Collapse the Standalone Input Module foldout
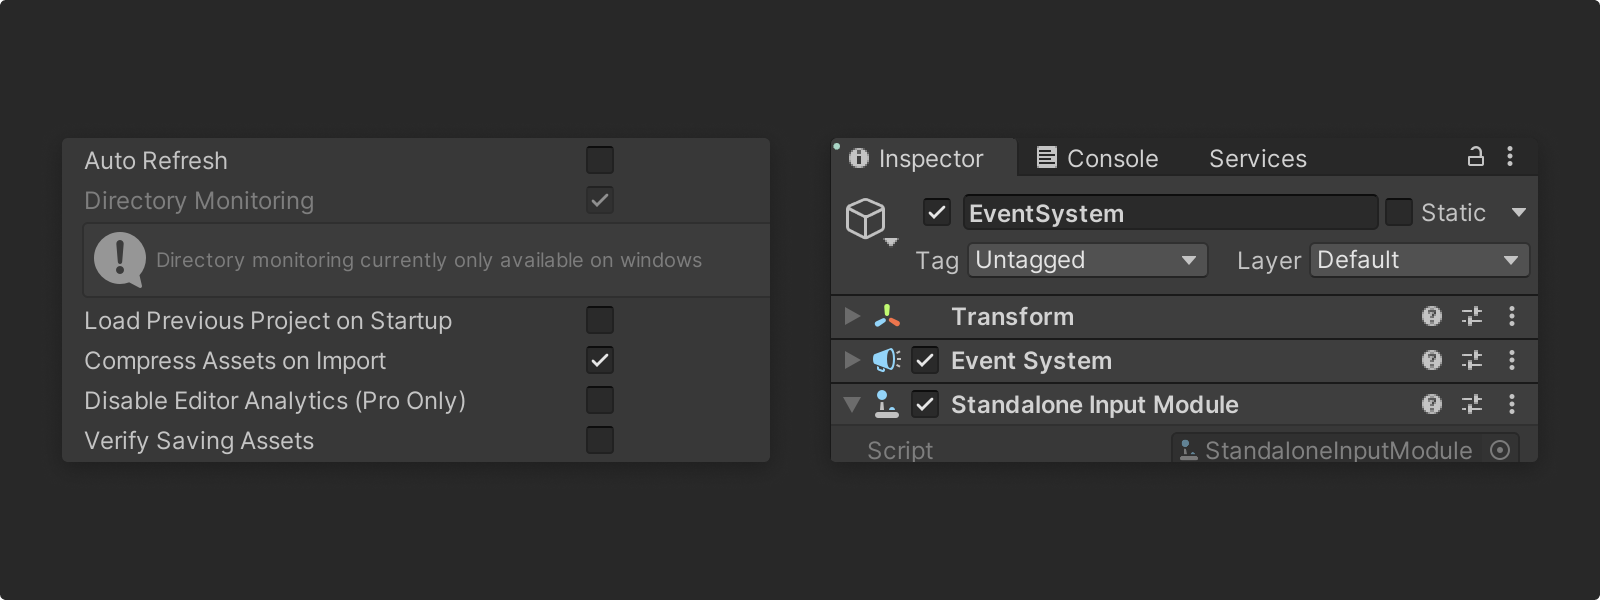1600x600 pixels. pos(852,404)
